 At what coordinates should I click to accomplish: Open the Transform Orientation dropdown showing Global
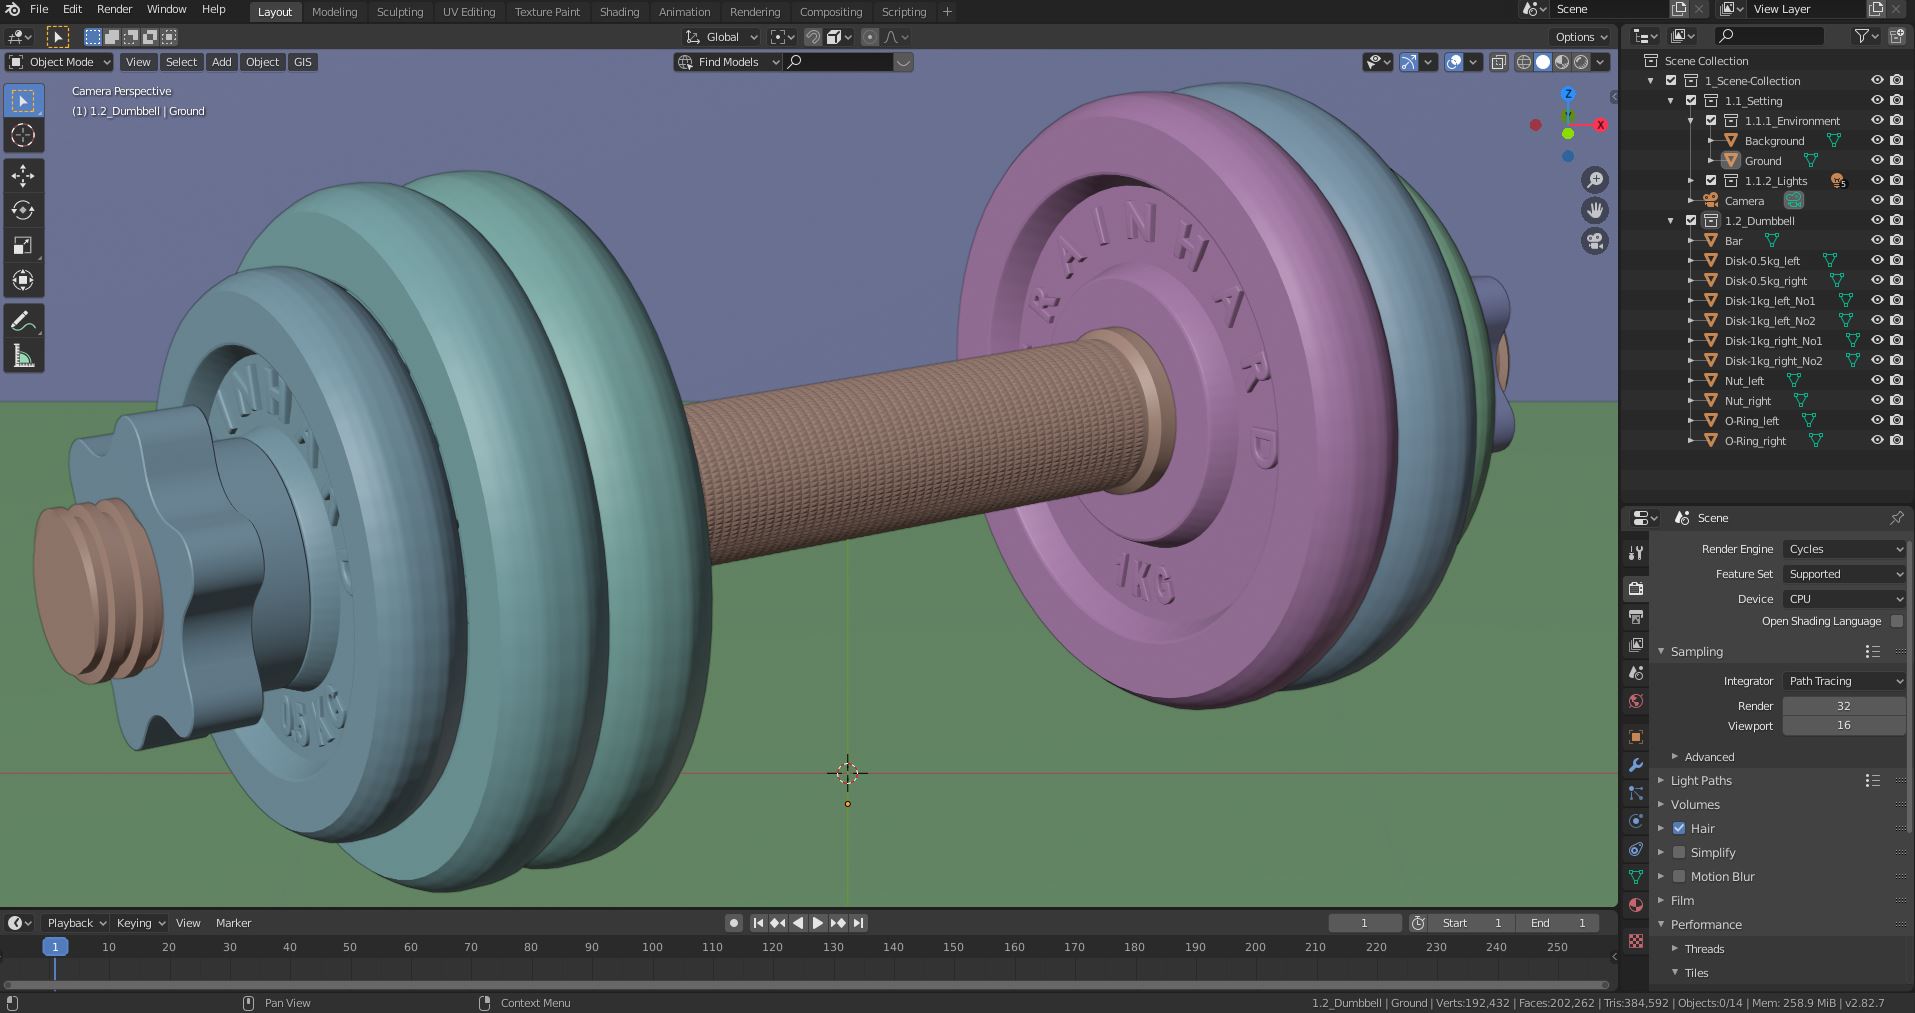click(720, 36)
